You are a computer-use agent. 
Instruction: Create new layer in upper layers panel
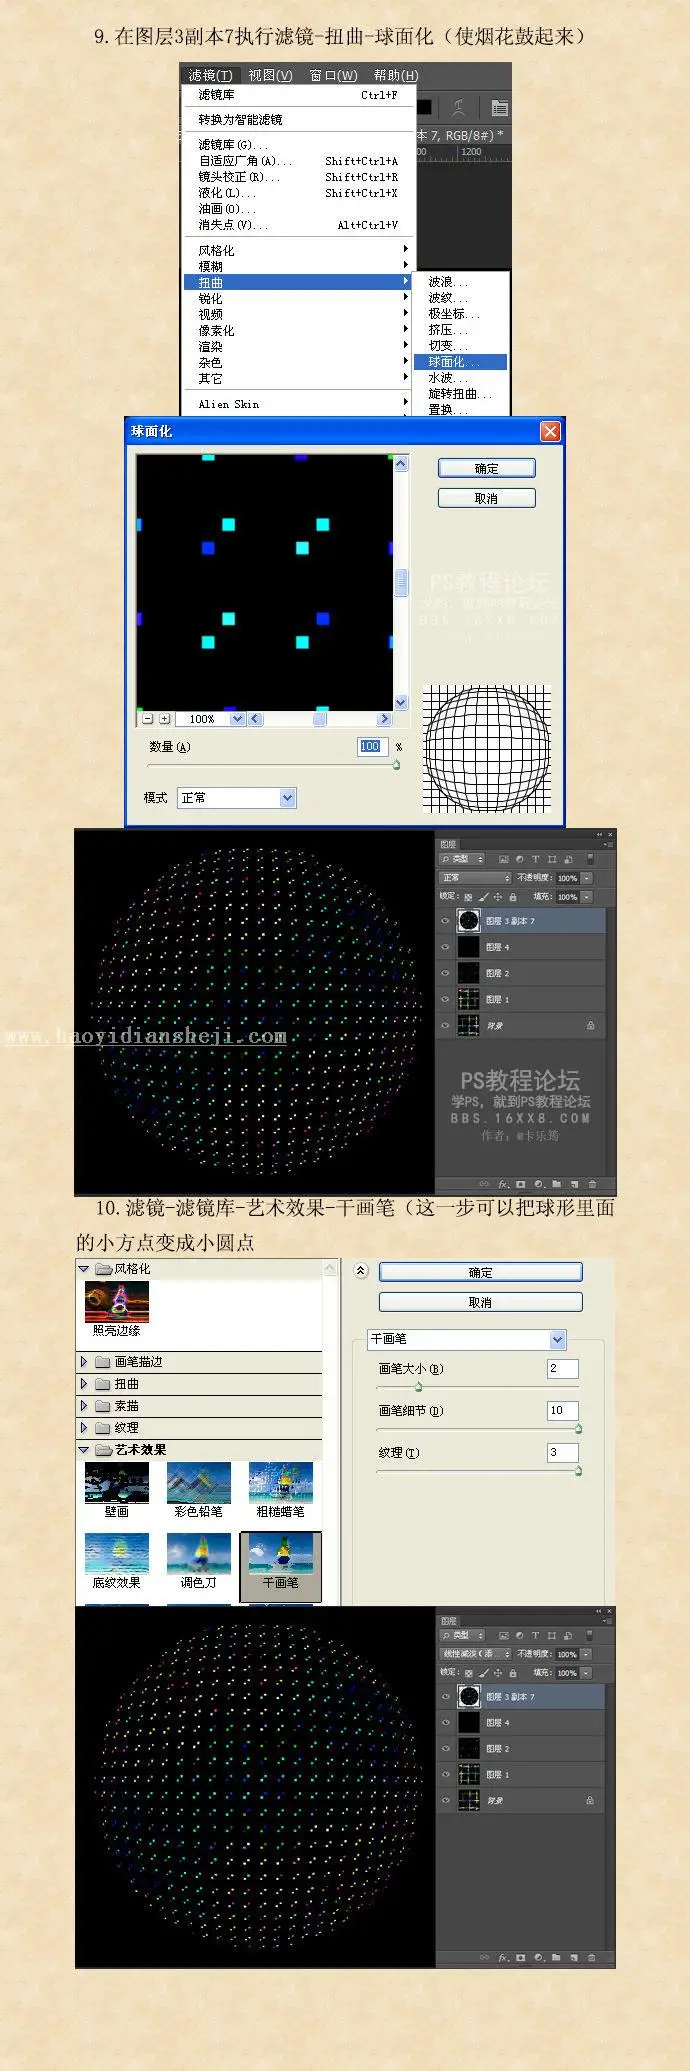click(574, 1184)
